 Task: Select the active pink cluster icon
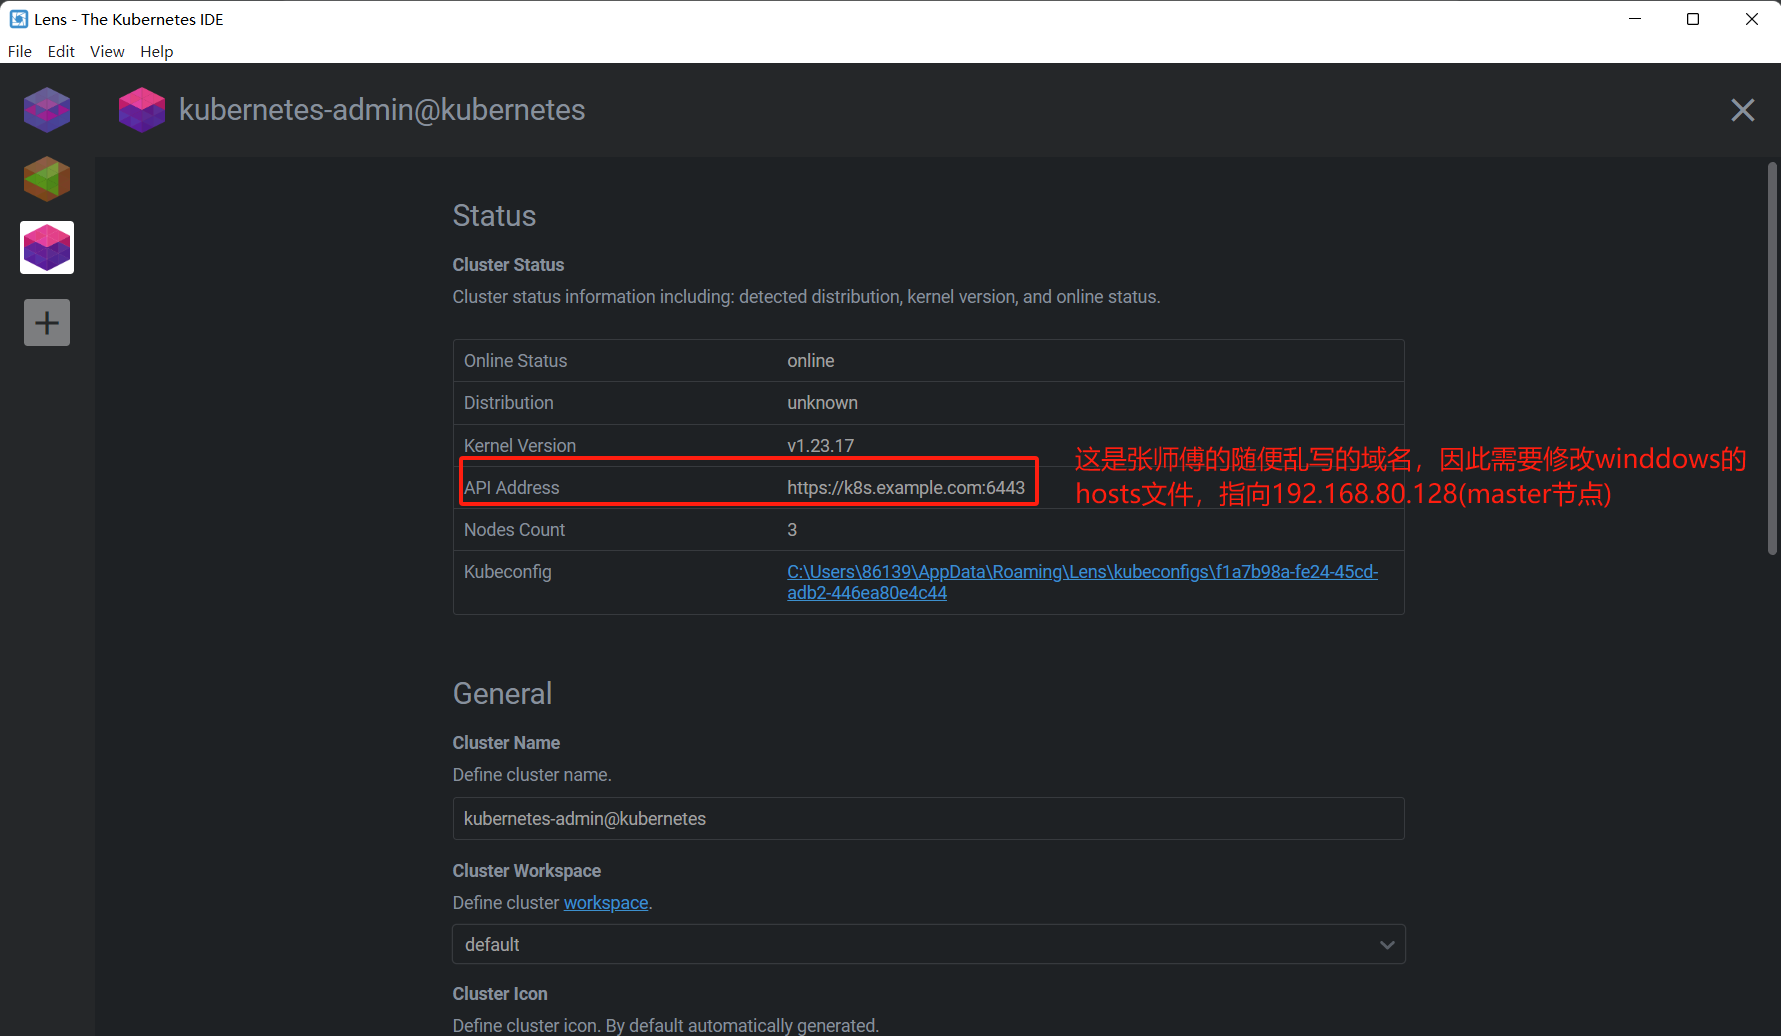[x=47, y=248]
